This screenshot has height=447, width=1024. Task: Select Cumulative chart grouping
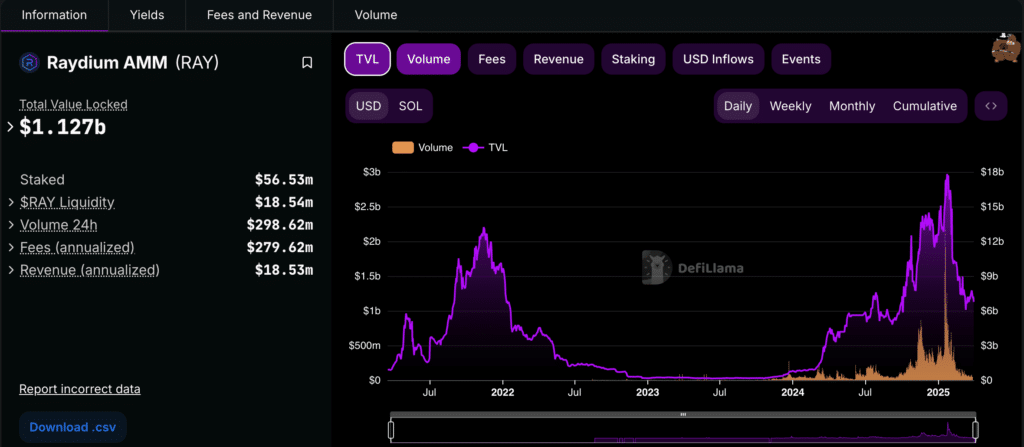pyautogui.click(x=925, y=106)
